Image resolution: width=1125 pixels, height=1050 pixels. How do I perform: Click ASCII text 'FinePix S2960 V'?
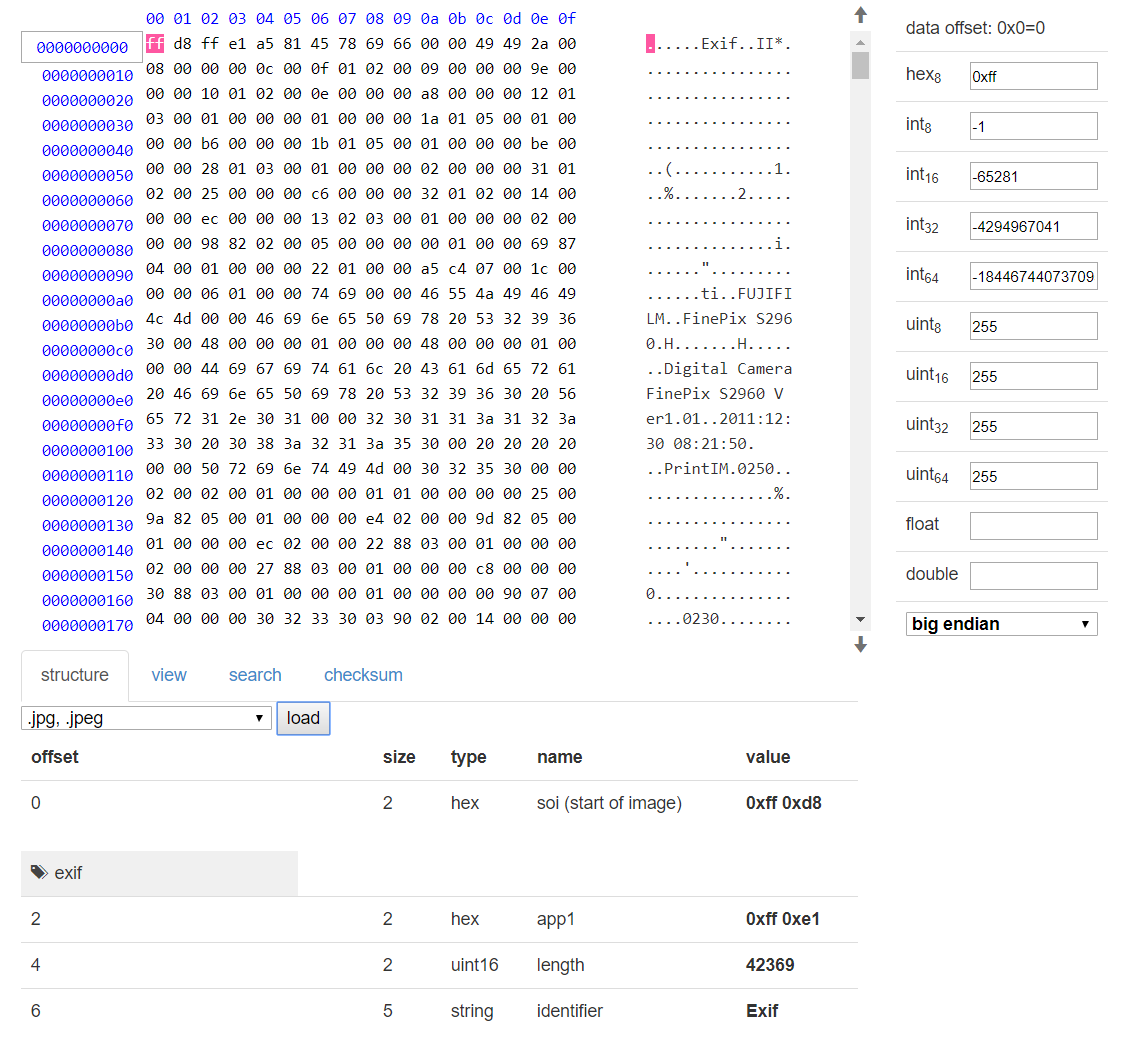(715, 394)
